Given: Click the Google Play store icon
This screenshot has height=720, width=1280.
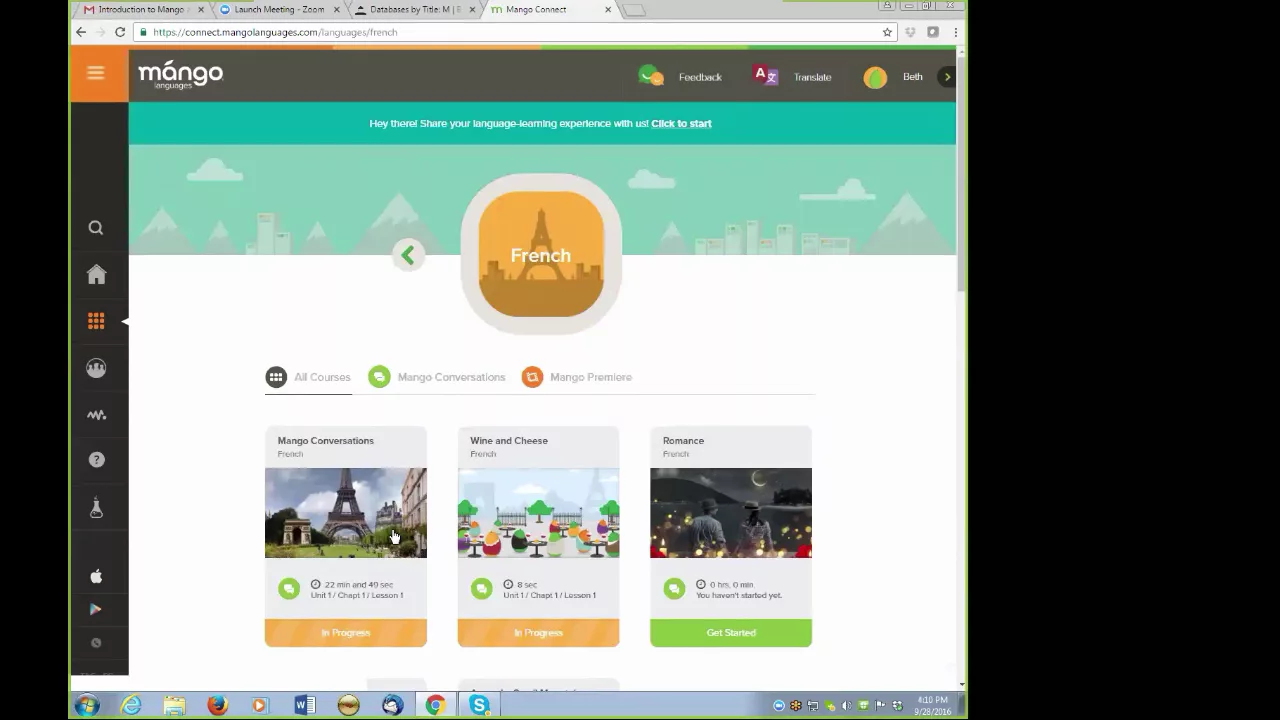Looking at the screenshot, I should tap(96, 609).
